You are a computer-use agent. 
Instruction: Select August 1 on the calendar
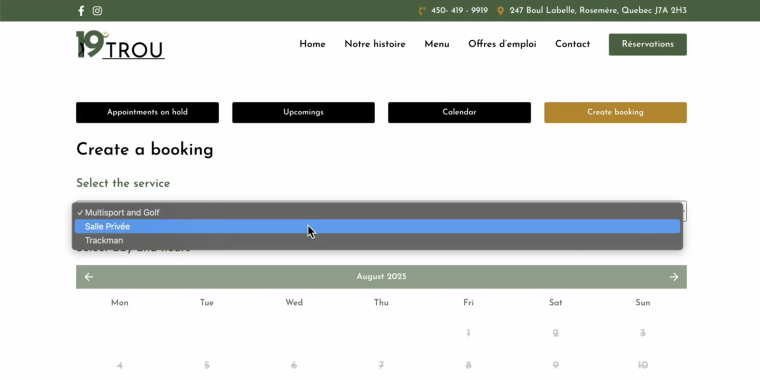coord(468,333)
